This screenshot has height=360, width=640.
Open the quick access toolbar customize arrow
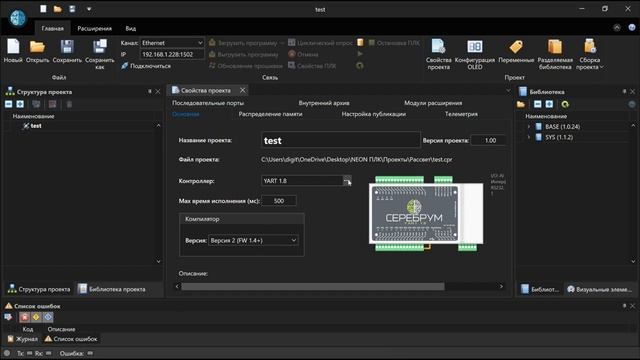tap(89, 9)
